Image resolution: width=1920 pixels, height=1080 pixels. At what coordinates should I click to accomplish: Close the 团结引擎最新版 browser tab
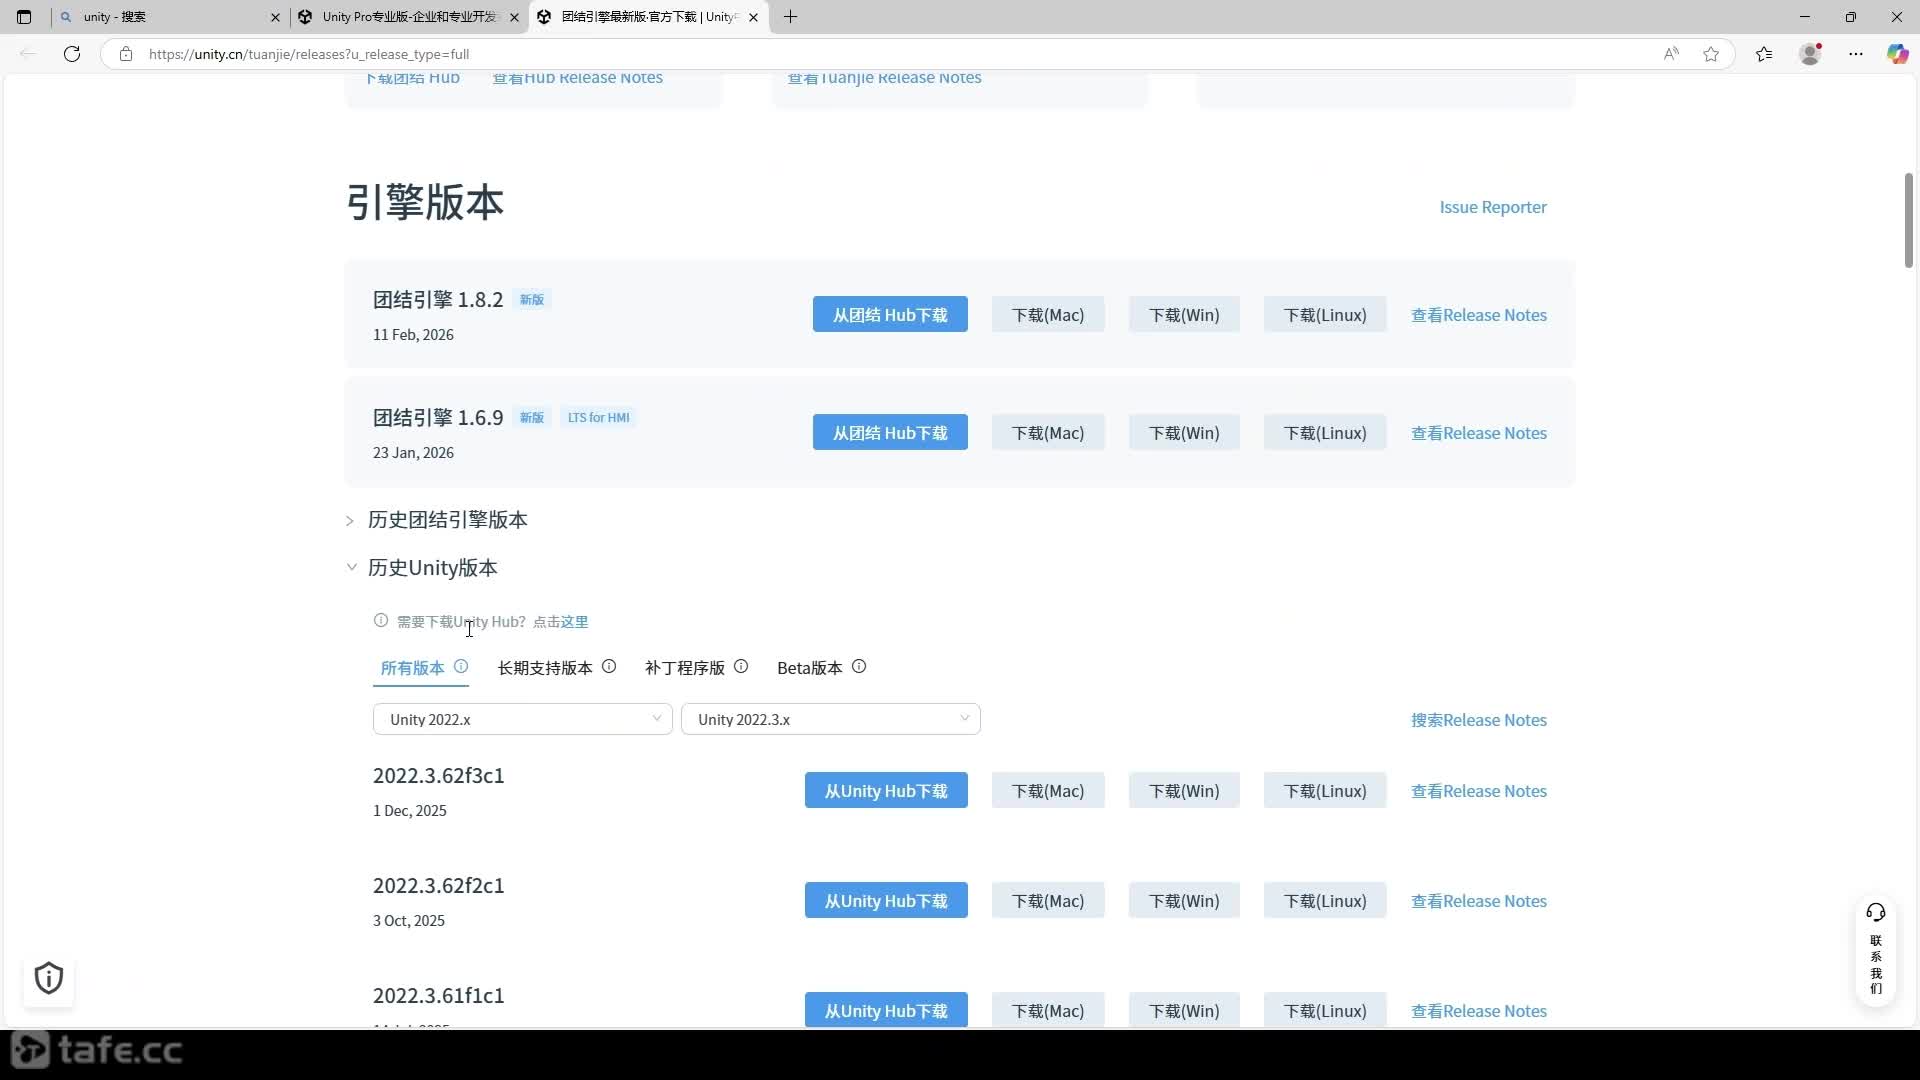coord(753,17)
